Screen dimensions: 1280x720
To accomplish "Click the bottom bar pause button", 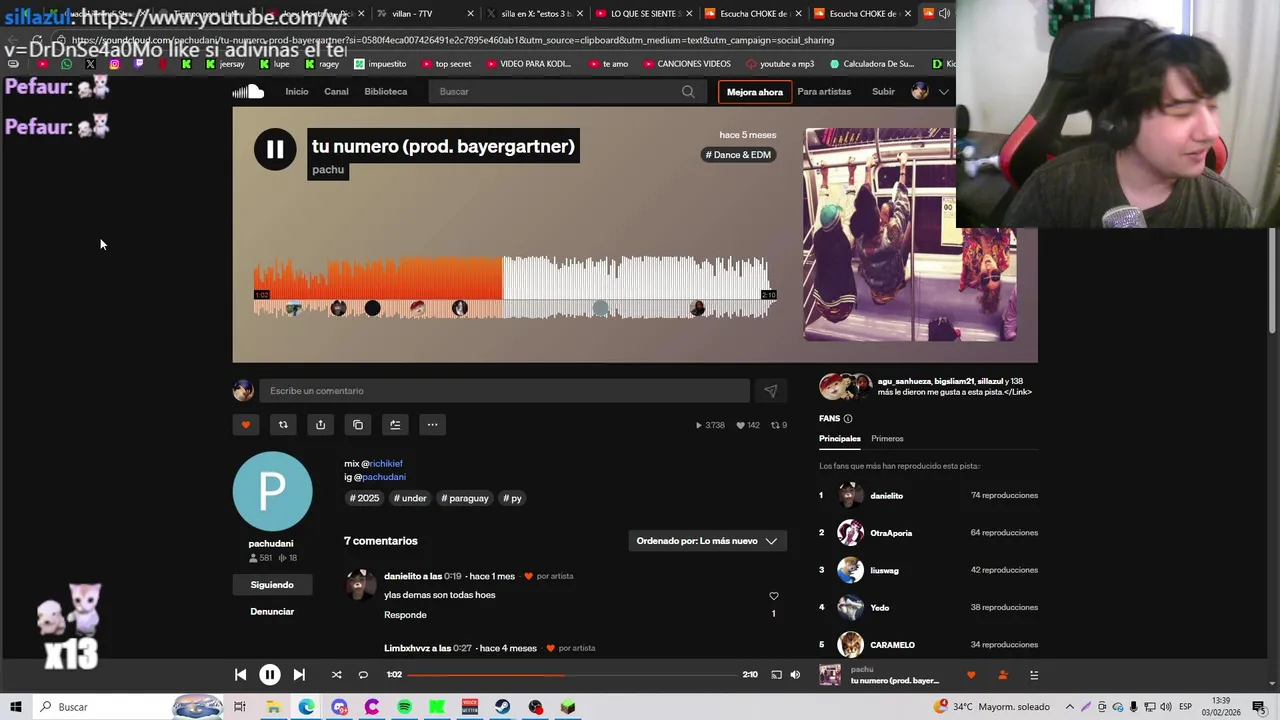I will (270, 675).
